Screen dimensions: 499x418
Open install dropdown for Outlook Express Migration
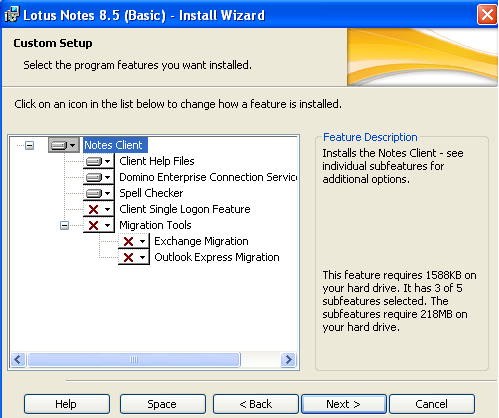point(134,257)
